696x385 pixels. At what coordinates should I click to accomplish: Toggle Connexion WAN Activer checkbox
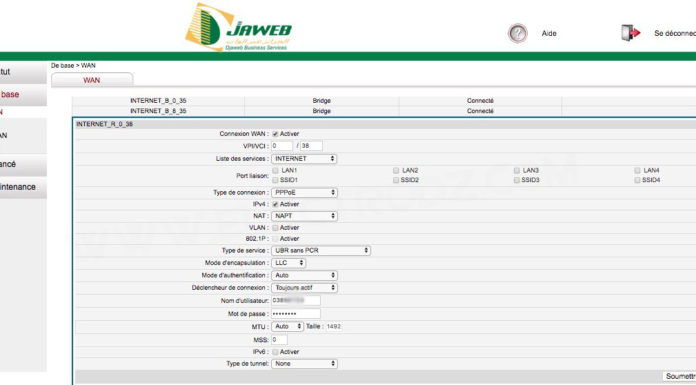pyautogui.click(x=275, y=134)
